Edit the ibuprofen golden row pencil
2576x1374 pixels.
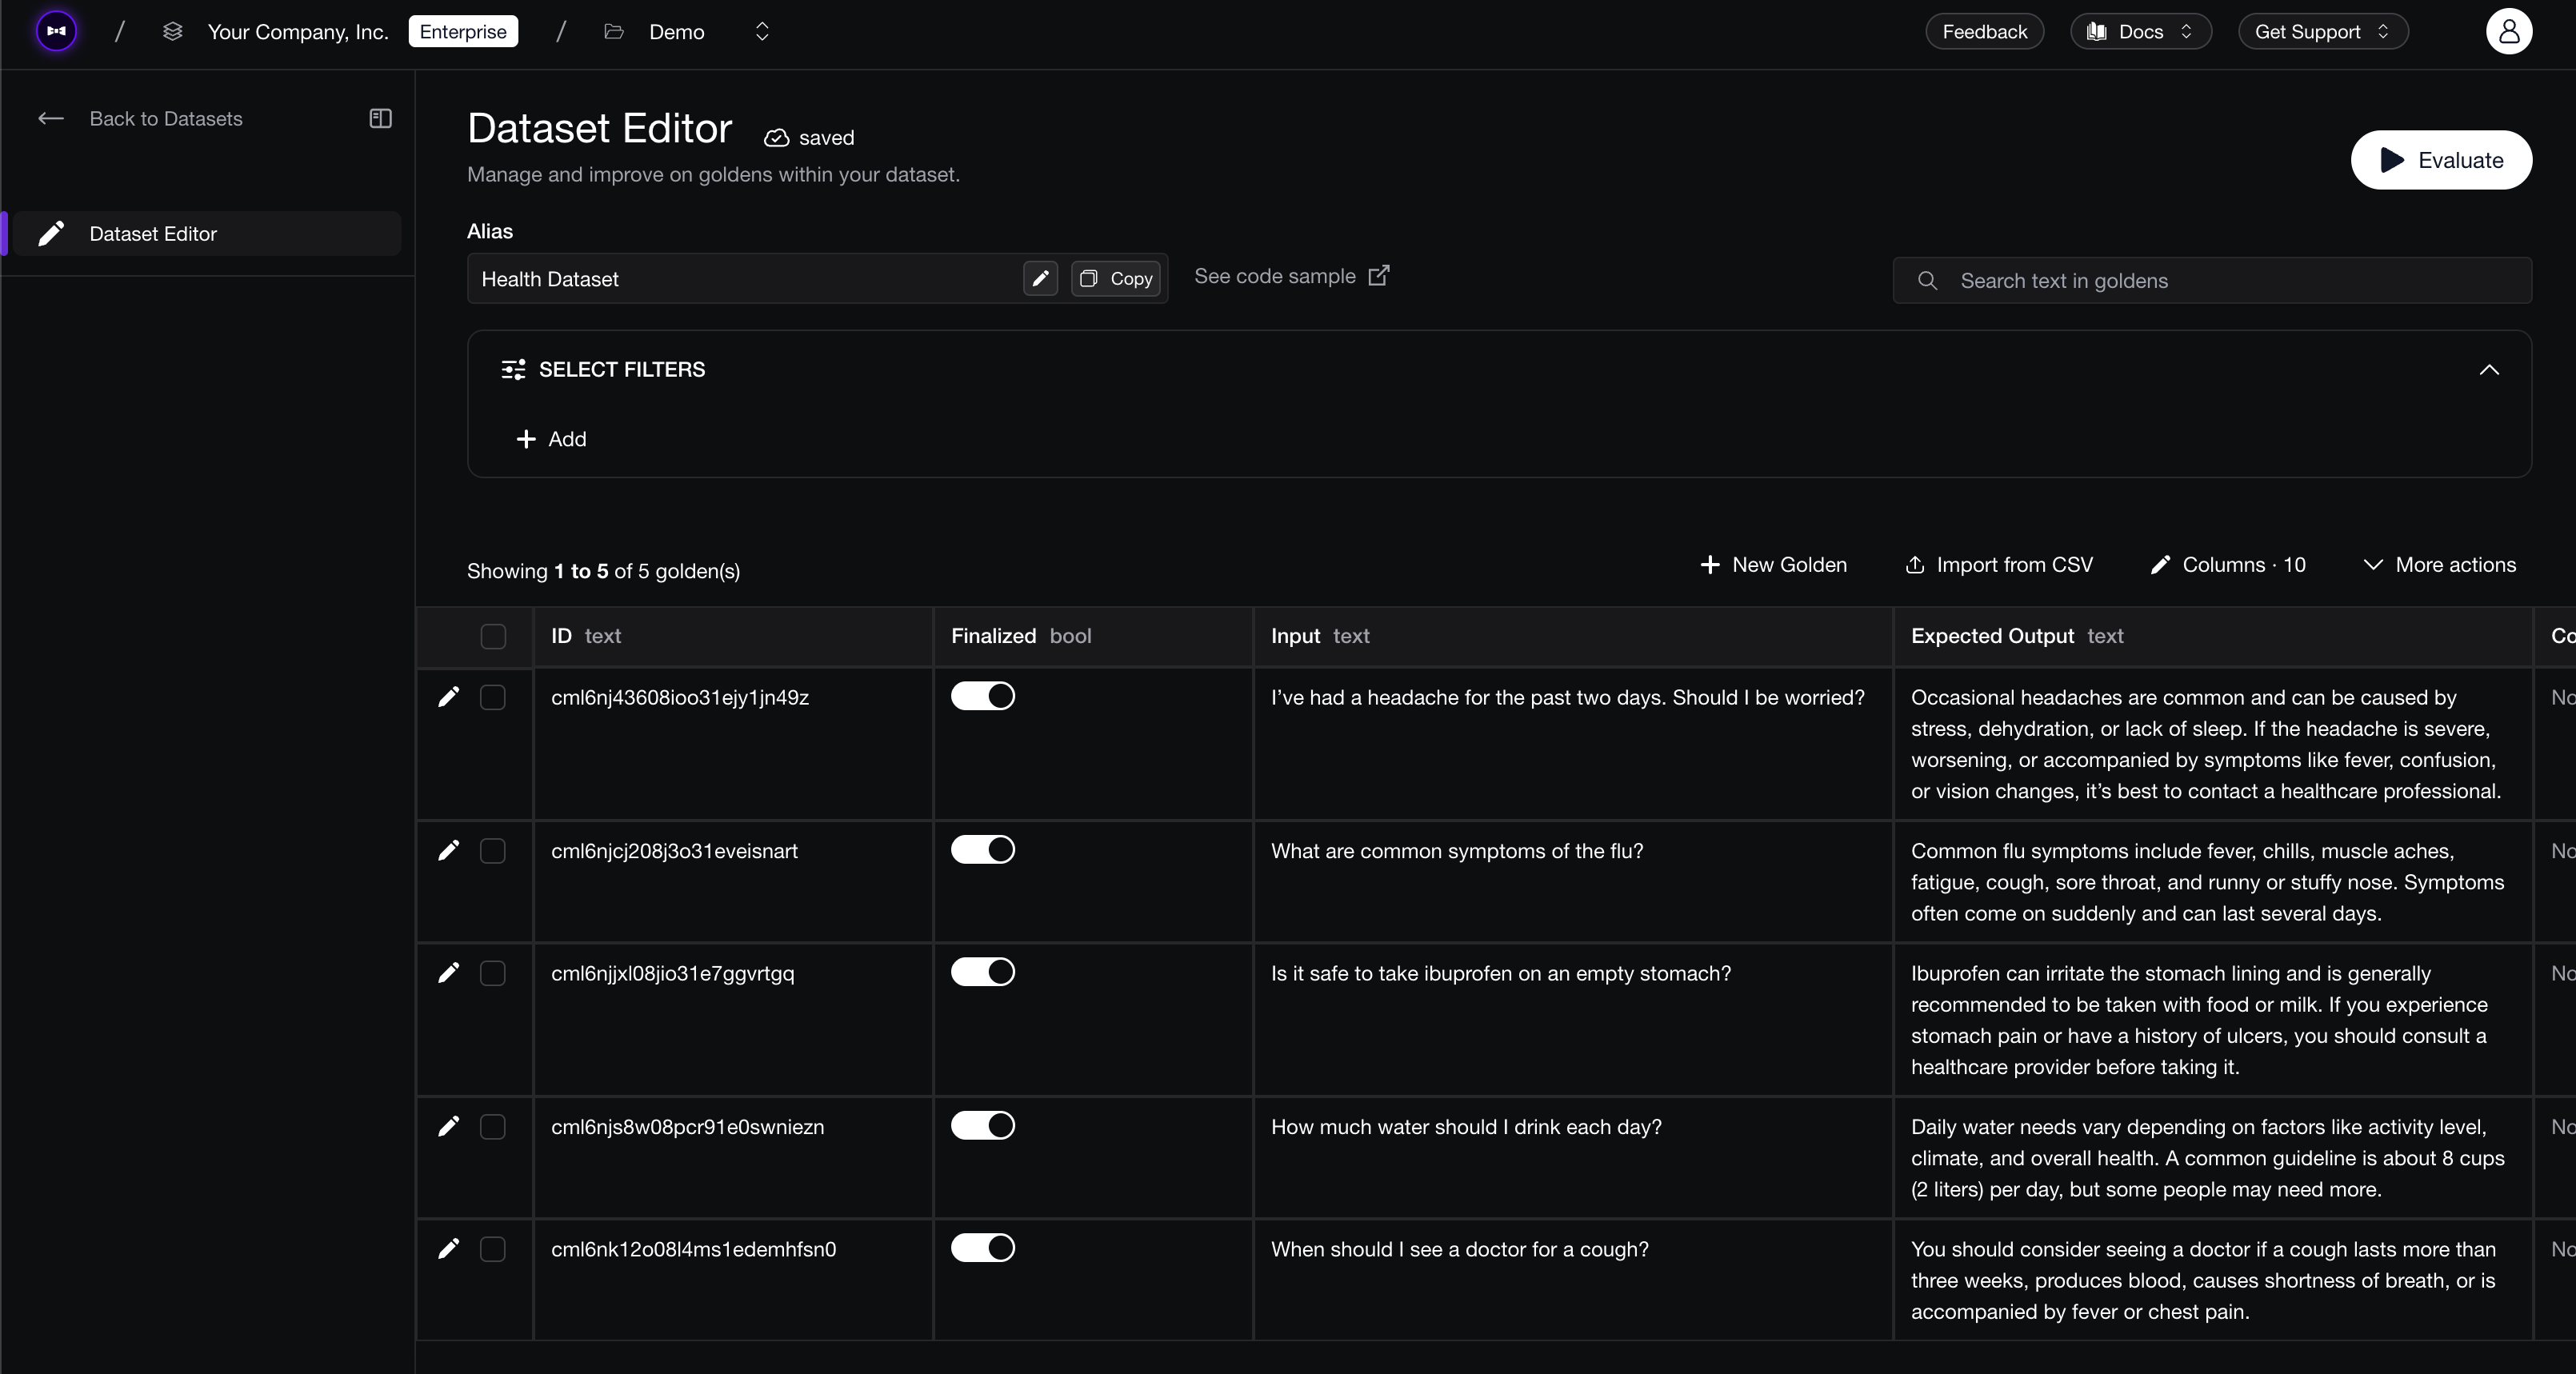tap(449, 973)
